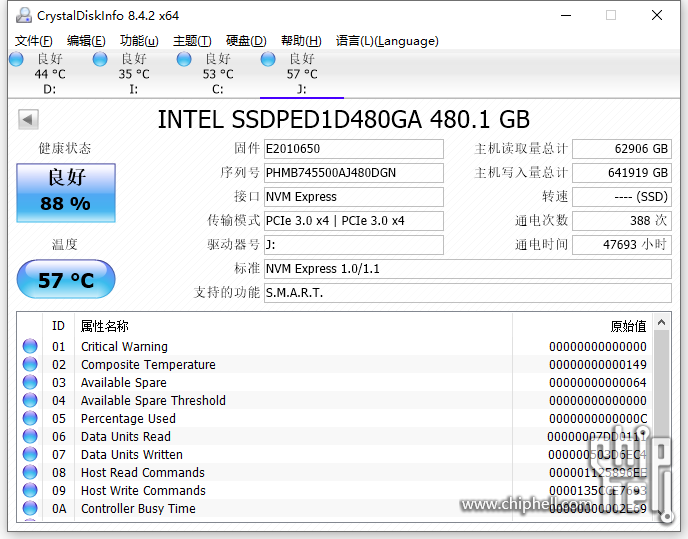Click the CrystalDiskInfo app icon in title bar

click(24, 15)
